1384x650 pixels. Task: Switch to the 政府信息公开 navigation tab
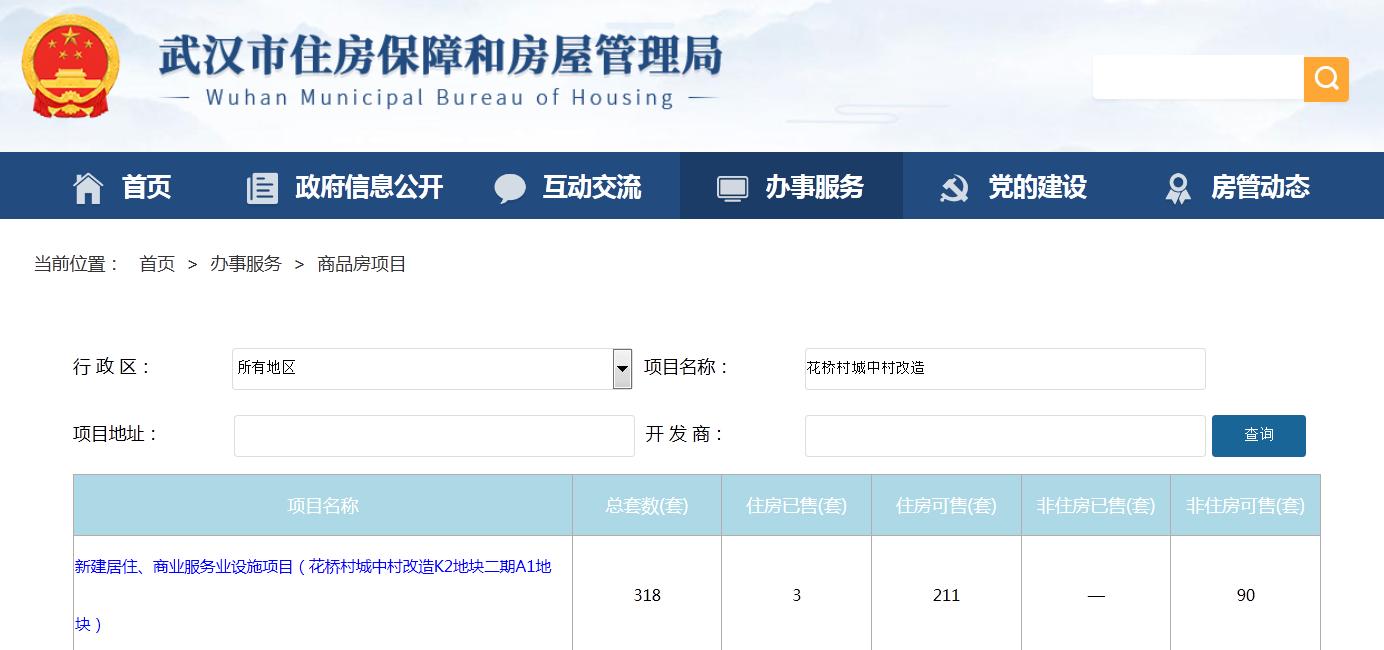[x=368, y=185]
